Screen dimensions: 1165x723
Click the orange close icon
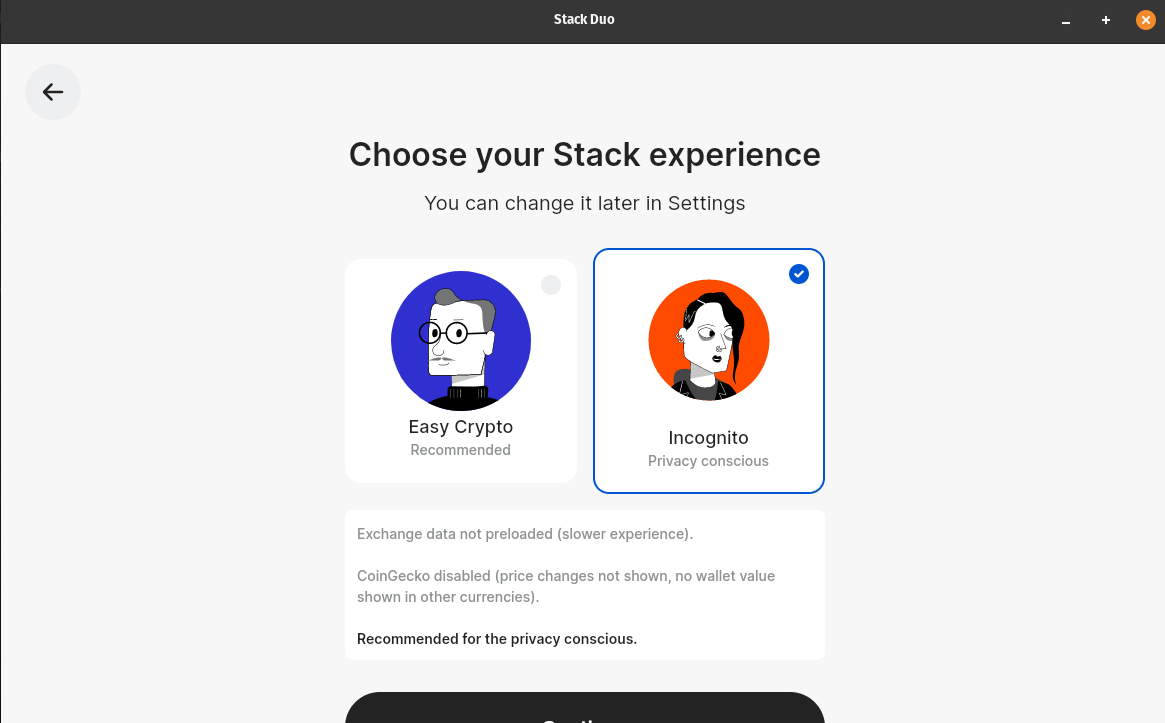[1145, 19]
